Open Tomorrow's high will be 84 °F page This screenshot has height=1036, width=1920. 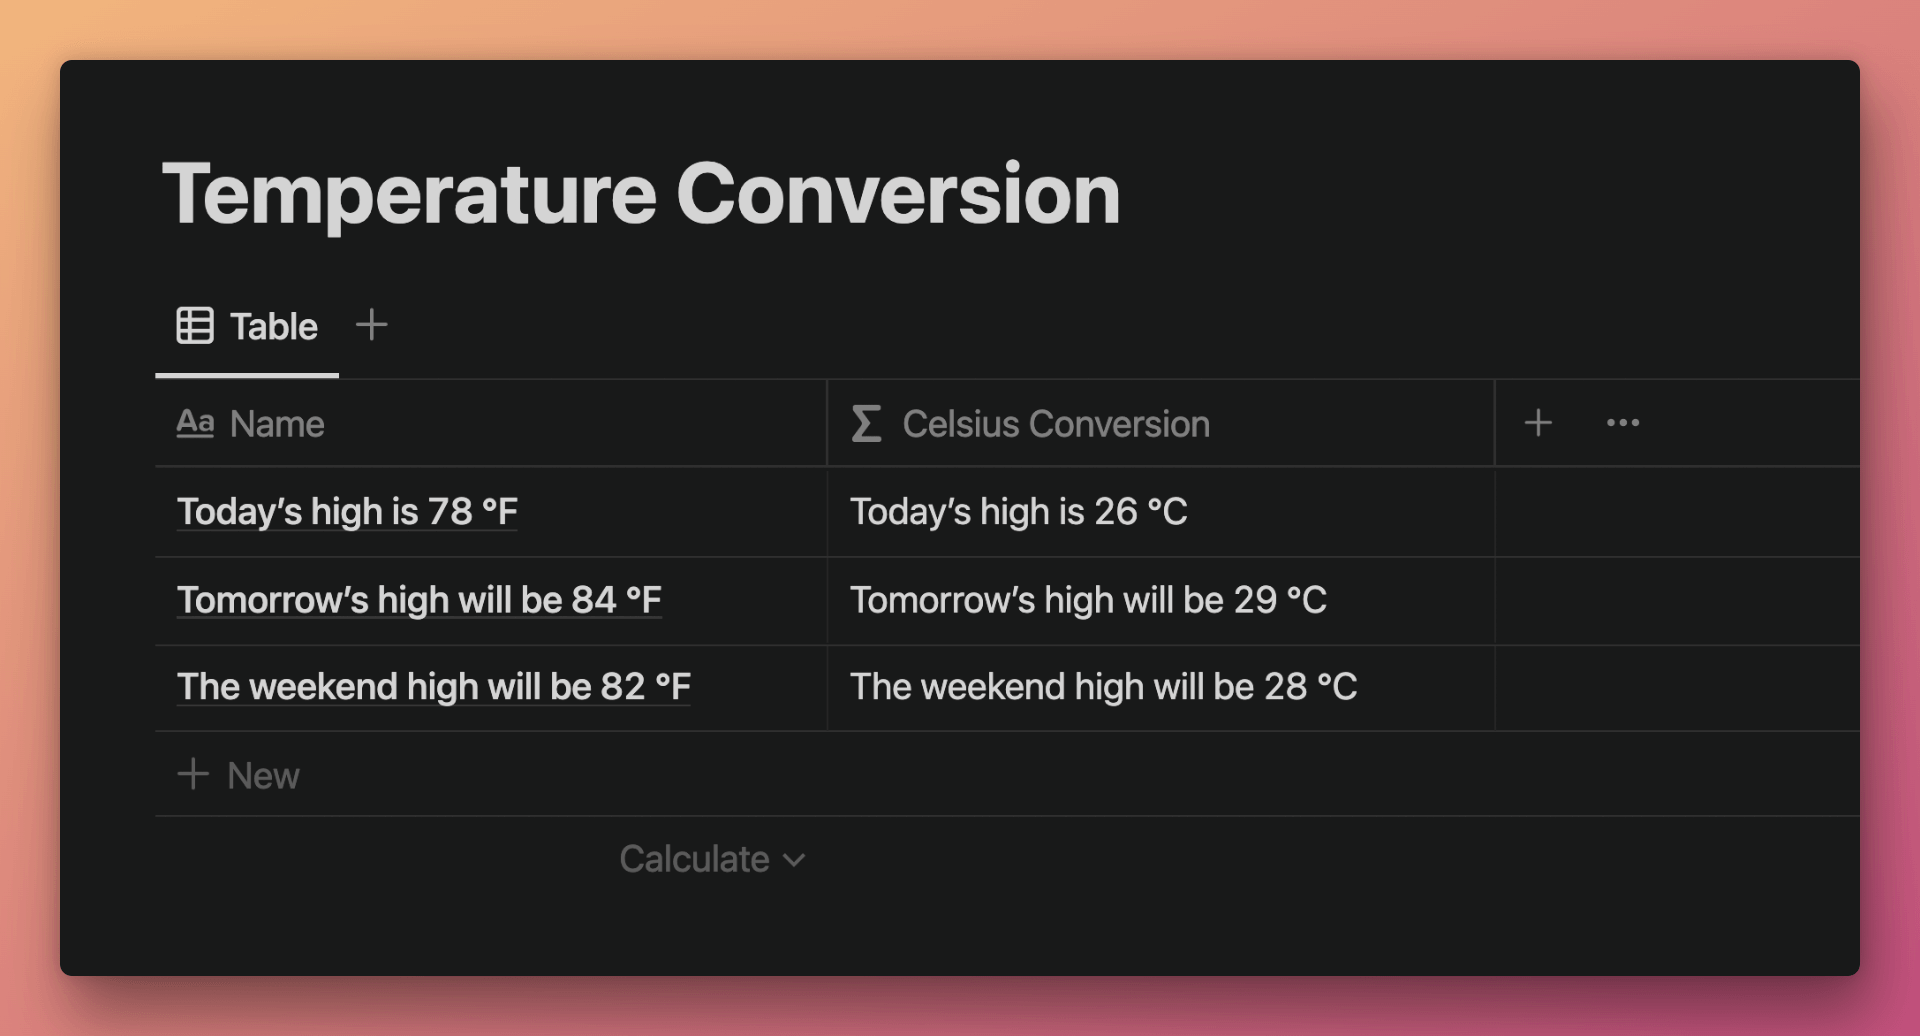[419, 600]
